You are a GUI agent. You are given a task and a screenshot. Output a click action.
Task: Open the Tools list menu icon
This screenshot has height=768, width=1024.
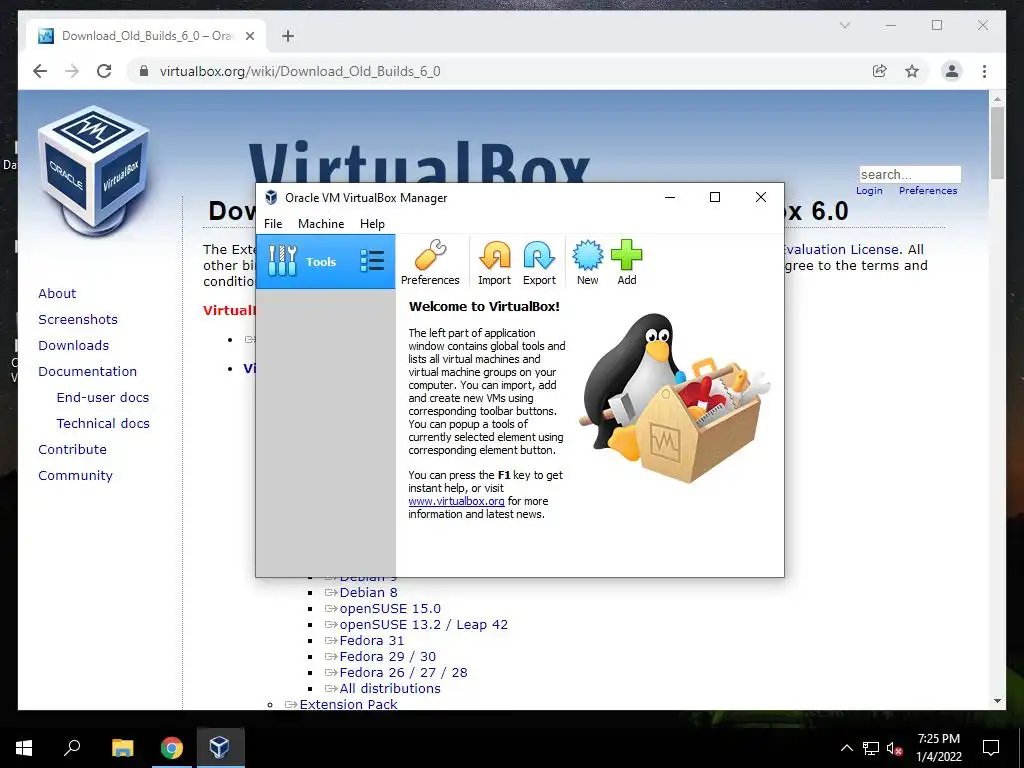point(372,261)
